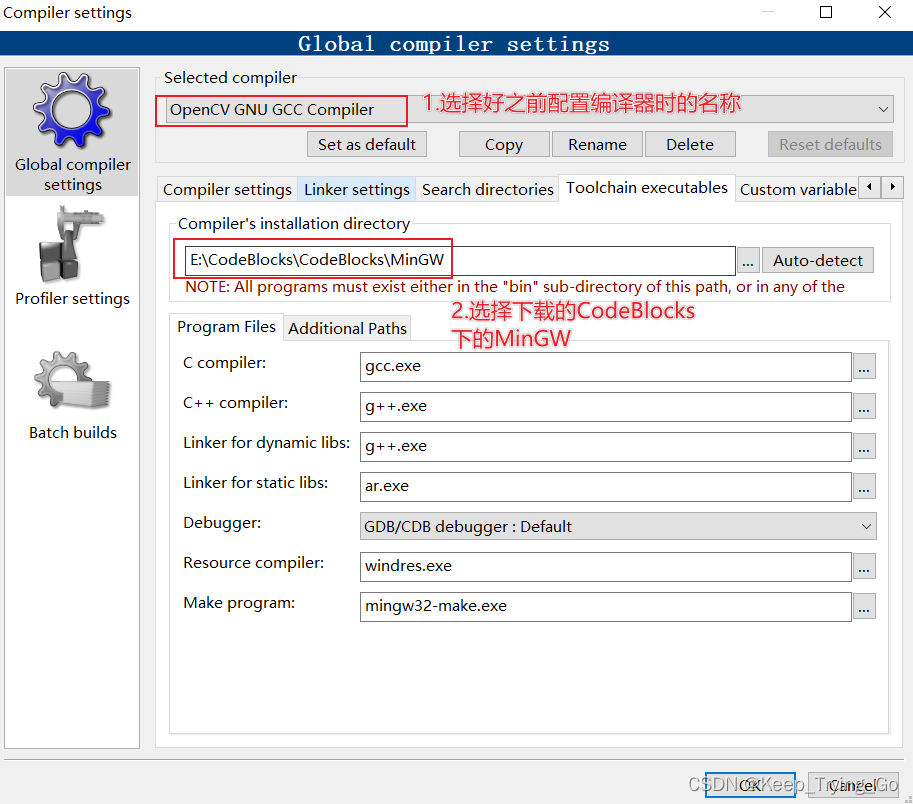This screenshot has width=913, height=804.
Task: Browse for the static libs linker ar.exe
Action: click(x=863, y=487)
